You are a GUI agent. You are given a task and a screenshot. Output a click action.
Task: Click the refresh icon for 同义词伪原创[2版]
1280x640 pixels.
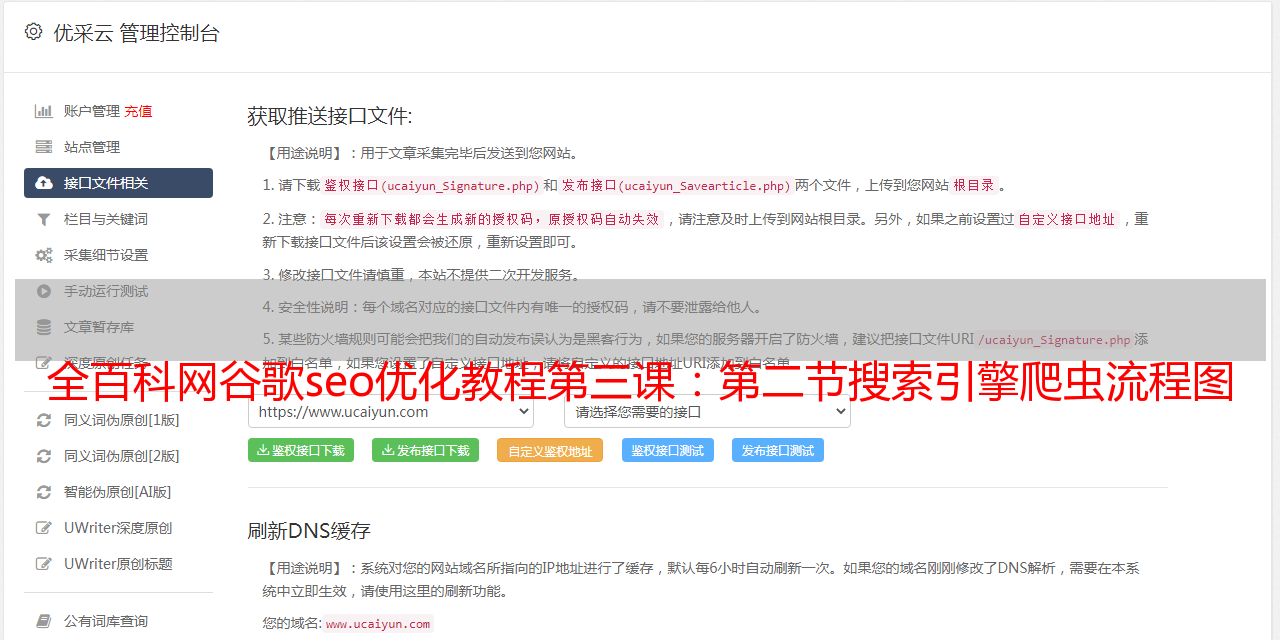(44, 456)
